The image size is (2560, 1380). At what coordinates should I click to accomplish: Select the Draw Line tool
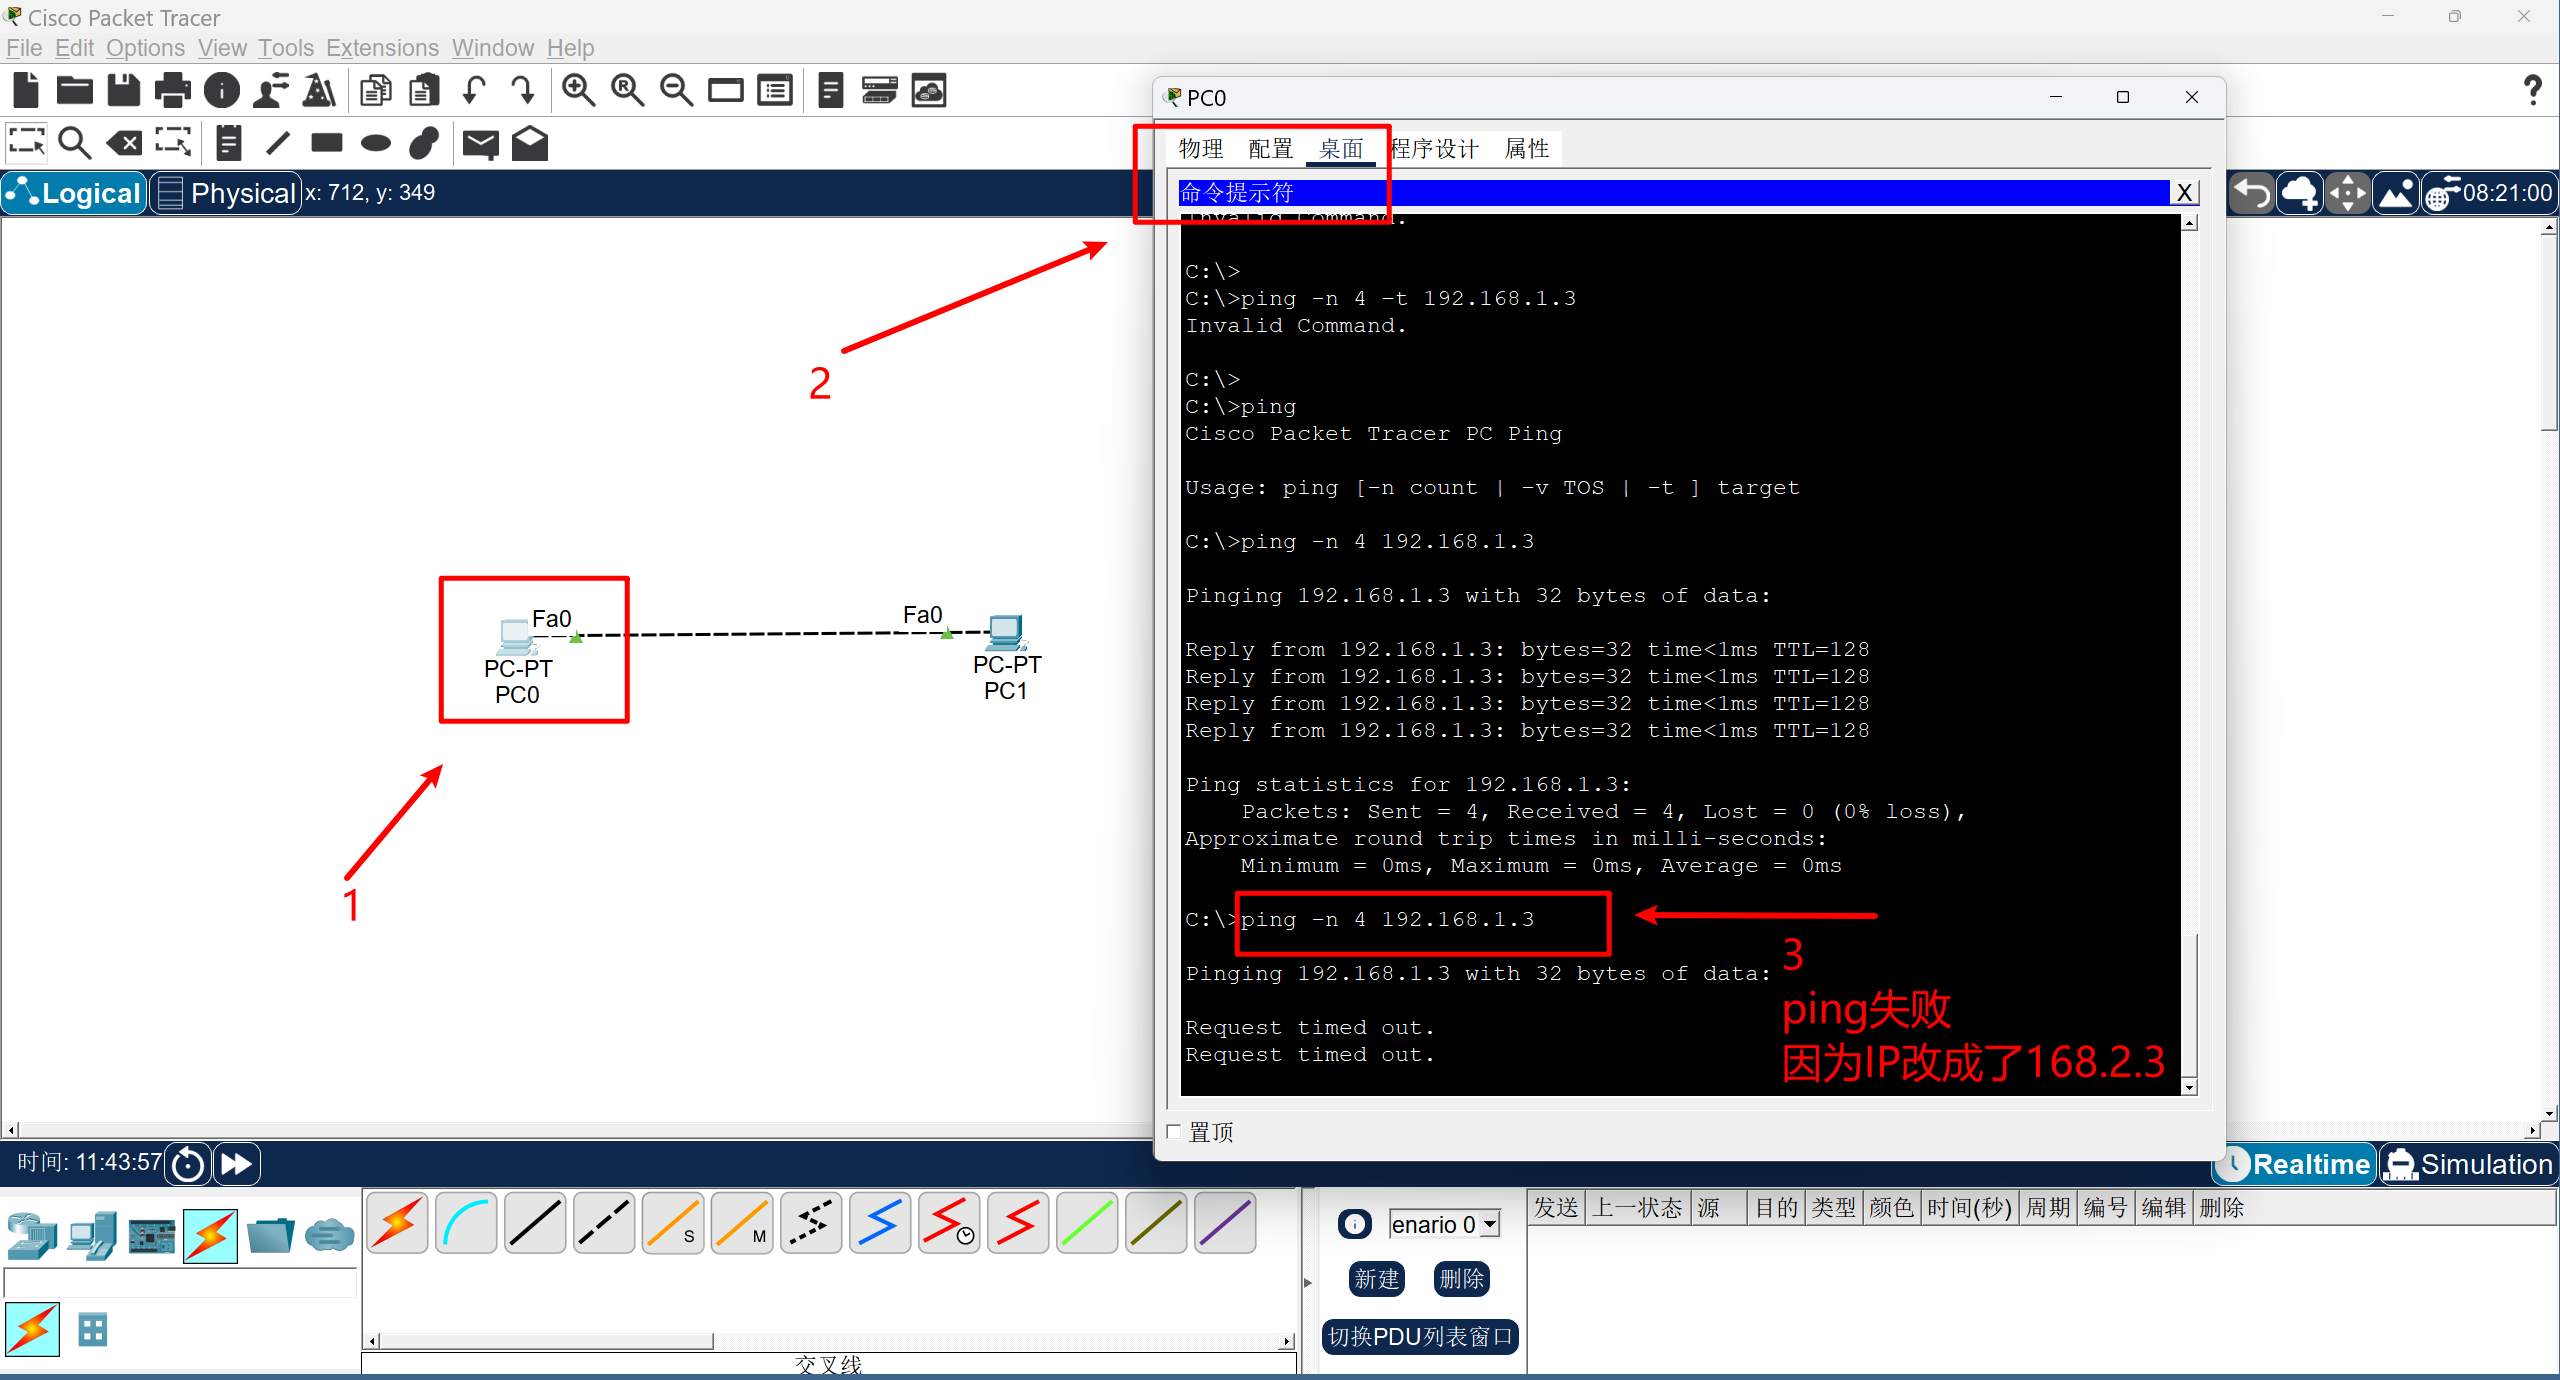pos(278,143)
